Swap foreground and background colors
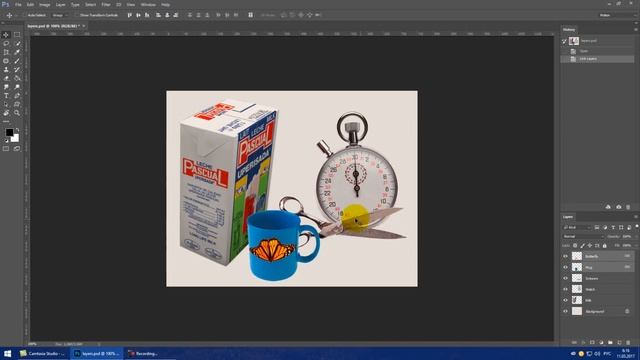The width and height of the screenshot is (640, 360). pyautogui.click(x=17, y=130)
